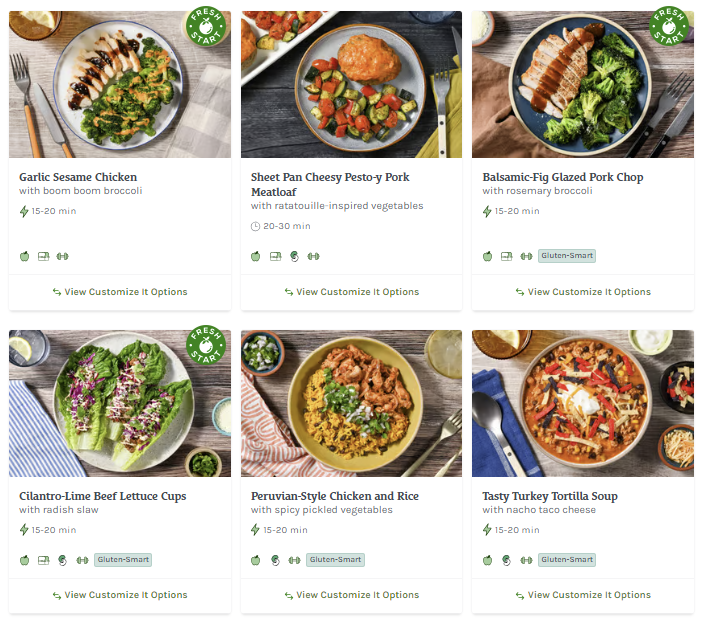Open the Cilantro-Lime Beef Lettuce Cups recipe title
This screenshot has height=619, width=703.
103,496
